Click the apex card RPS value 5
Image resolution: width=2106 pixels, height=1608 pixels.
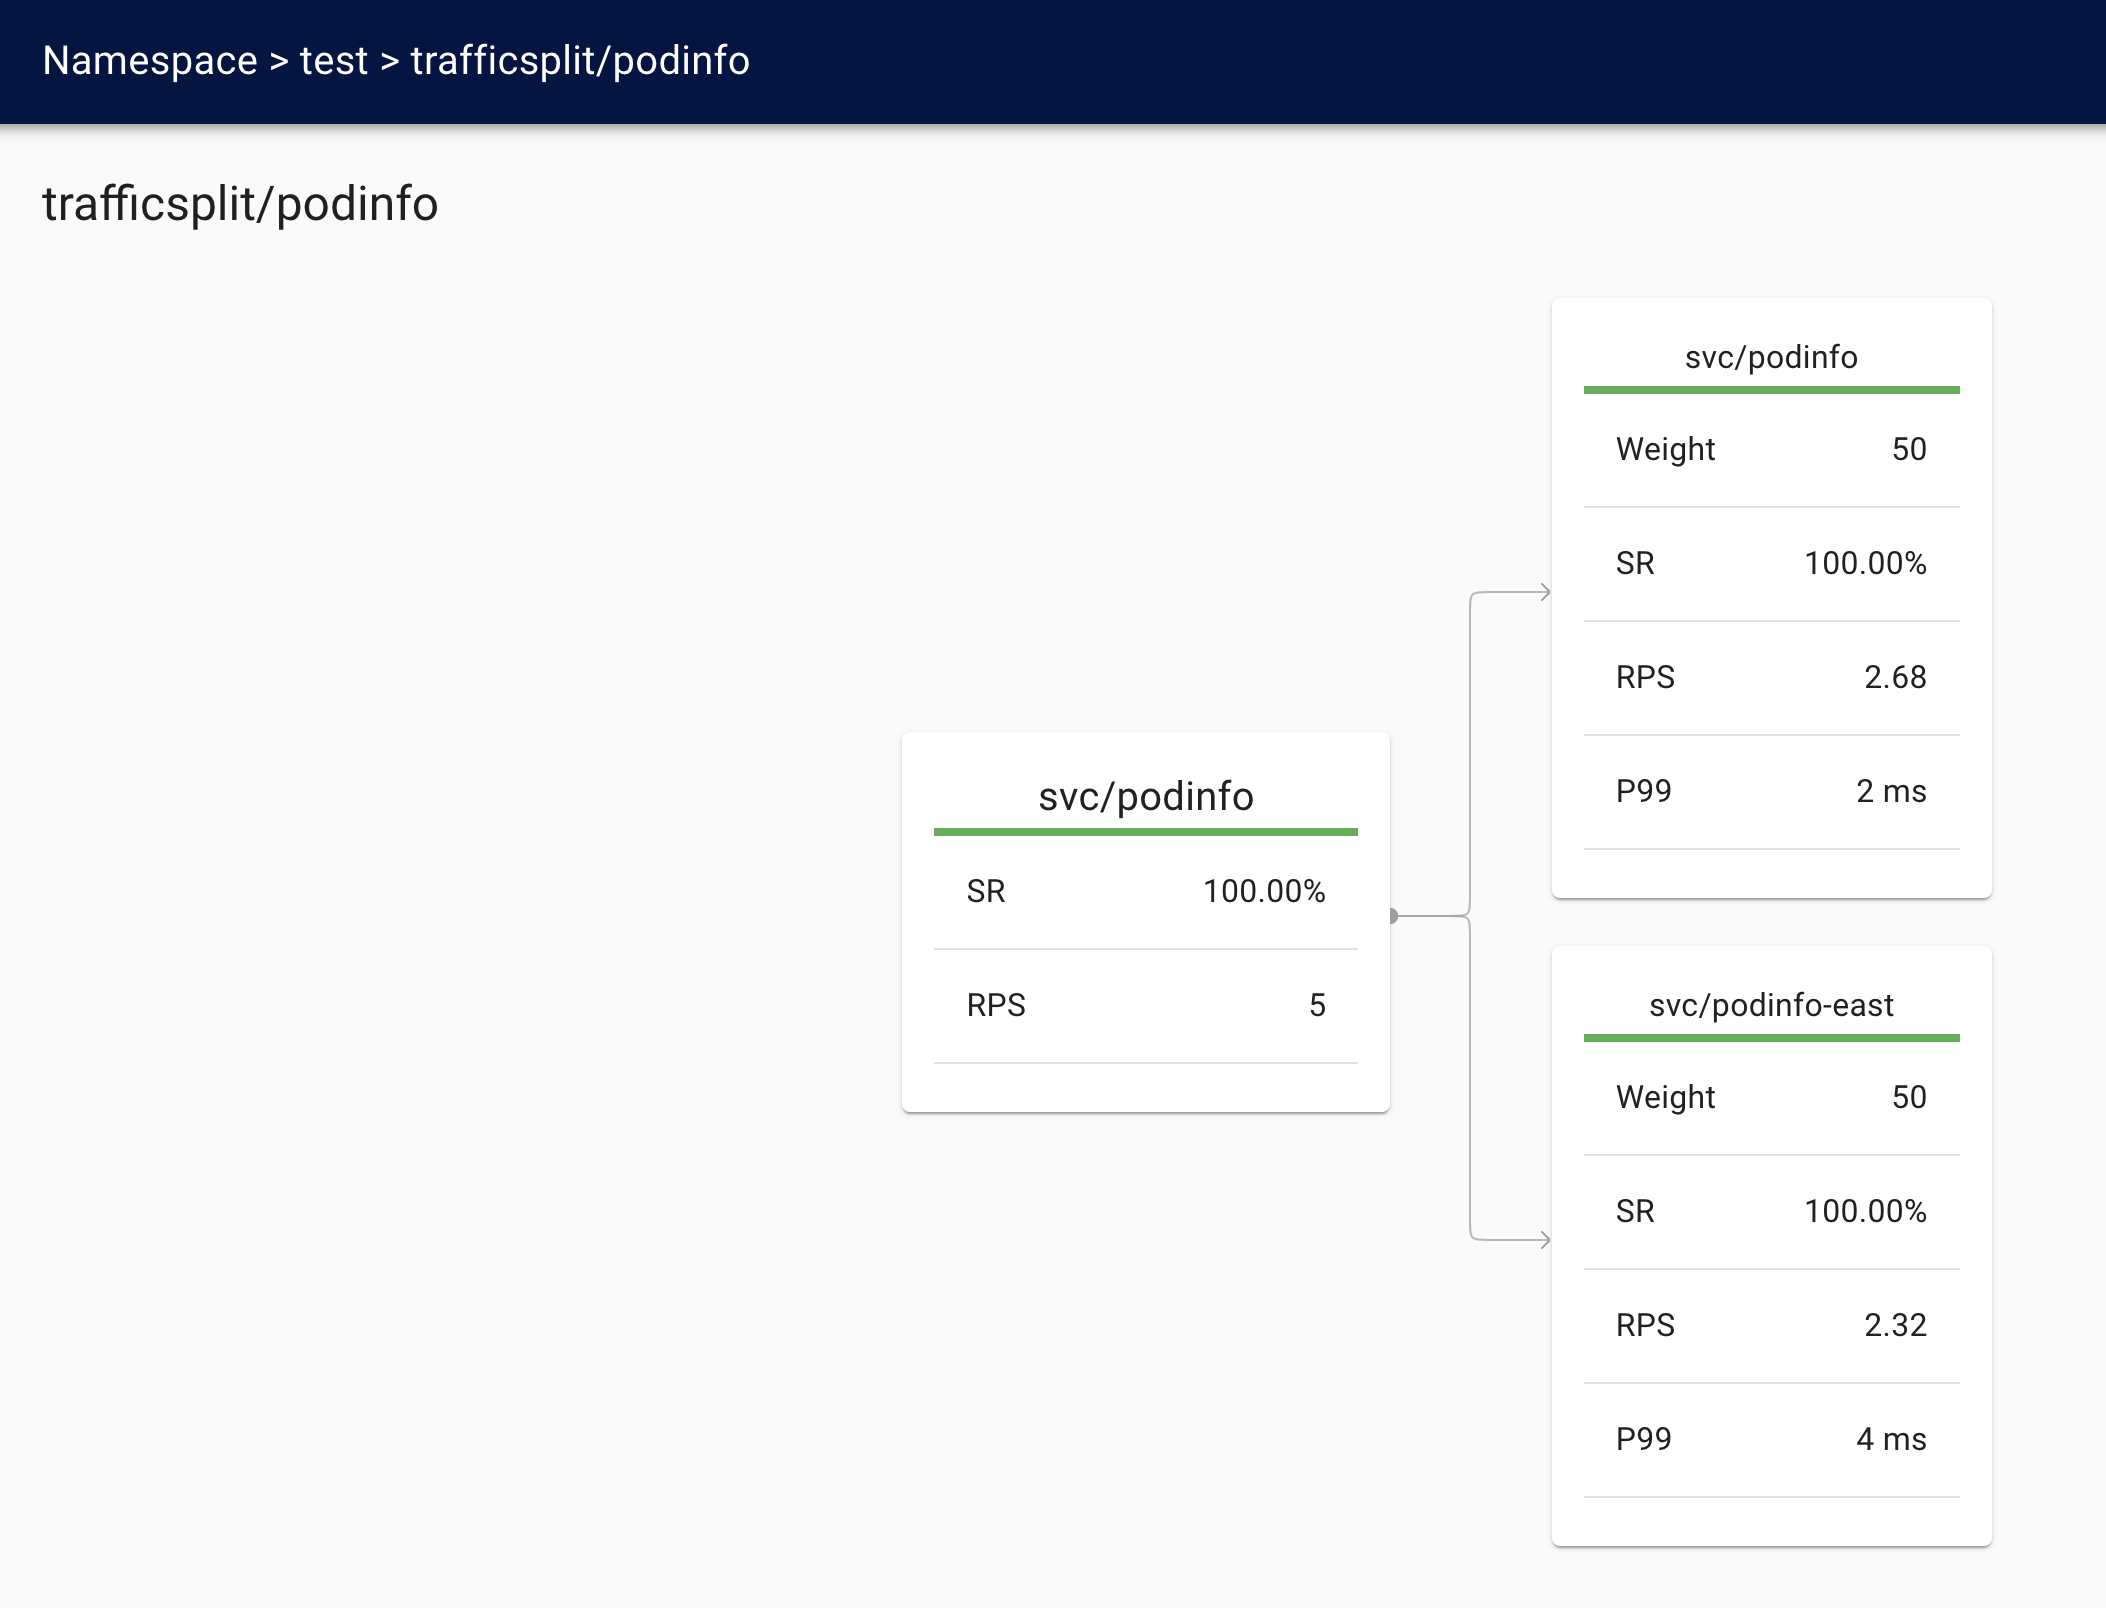[1316, 1005]
